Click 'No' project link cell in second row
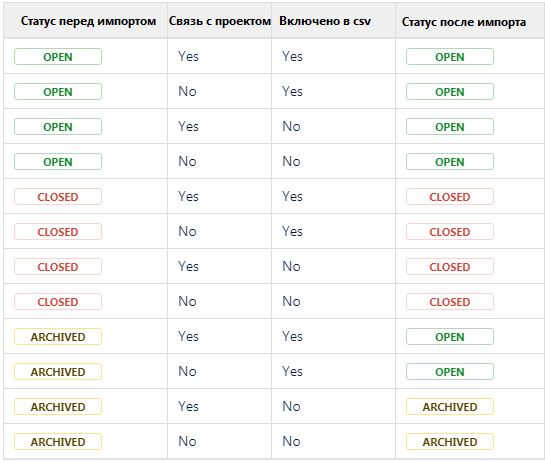The width and height of the screenshot is (545, 462). click(x=187, y=91)
